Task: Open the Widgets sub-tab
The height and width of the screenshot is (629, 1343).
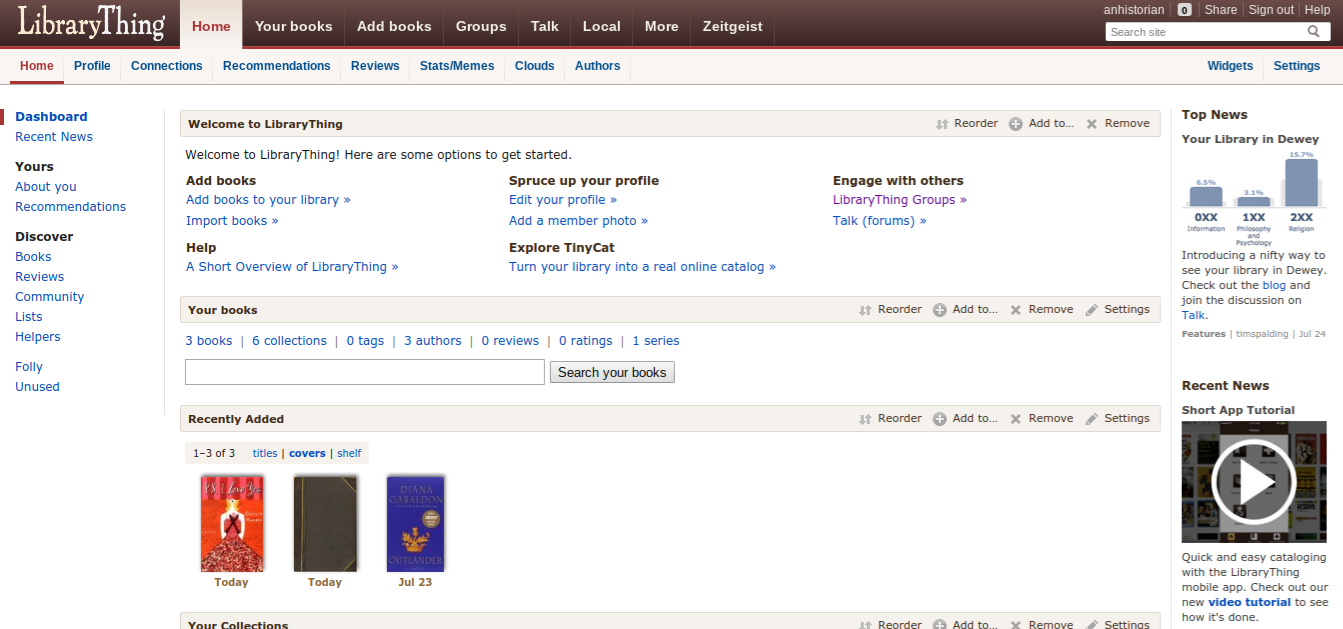Action: pos(1230,66)
